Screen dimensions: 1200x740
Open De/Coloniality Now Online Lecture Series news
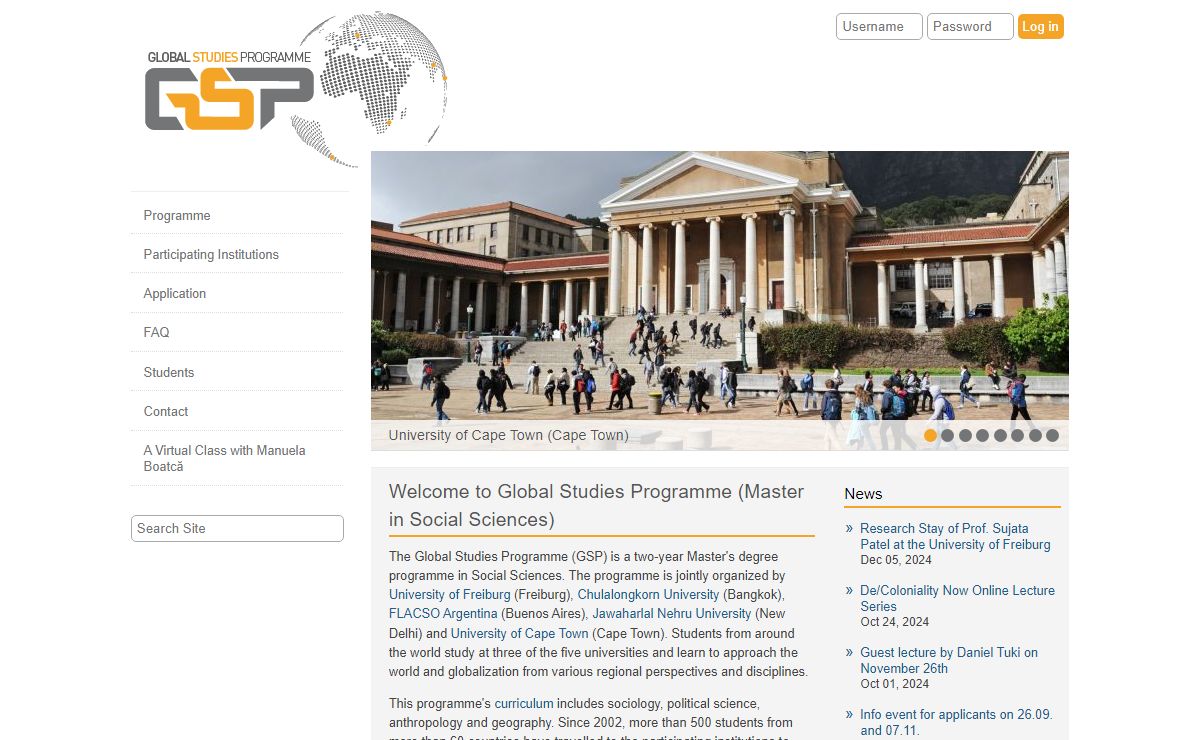(957, 598)
